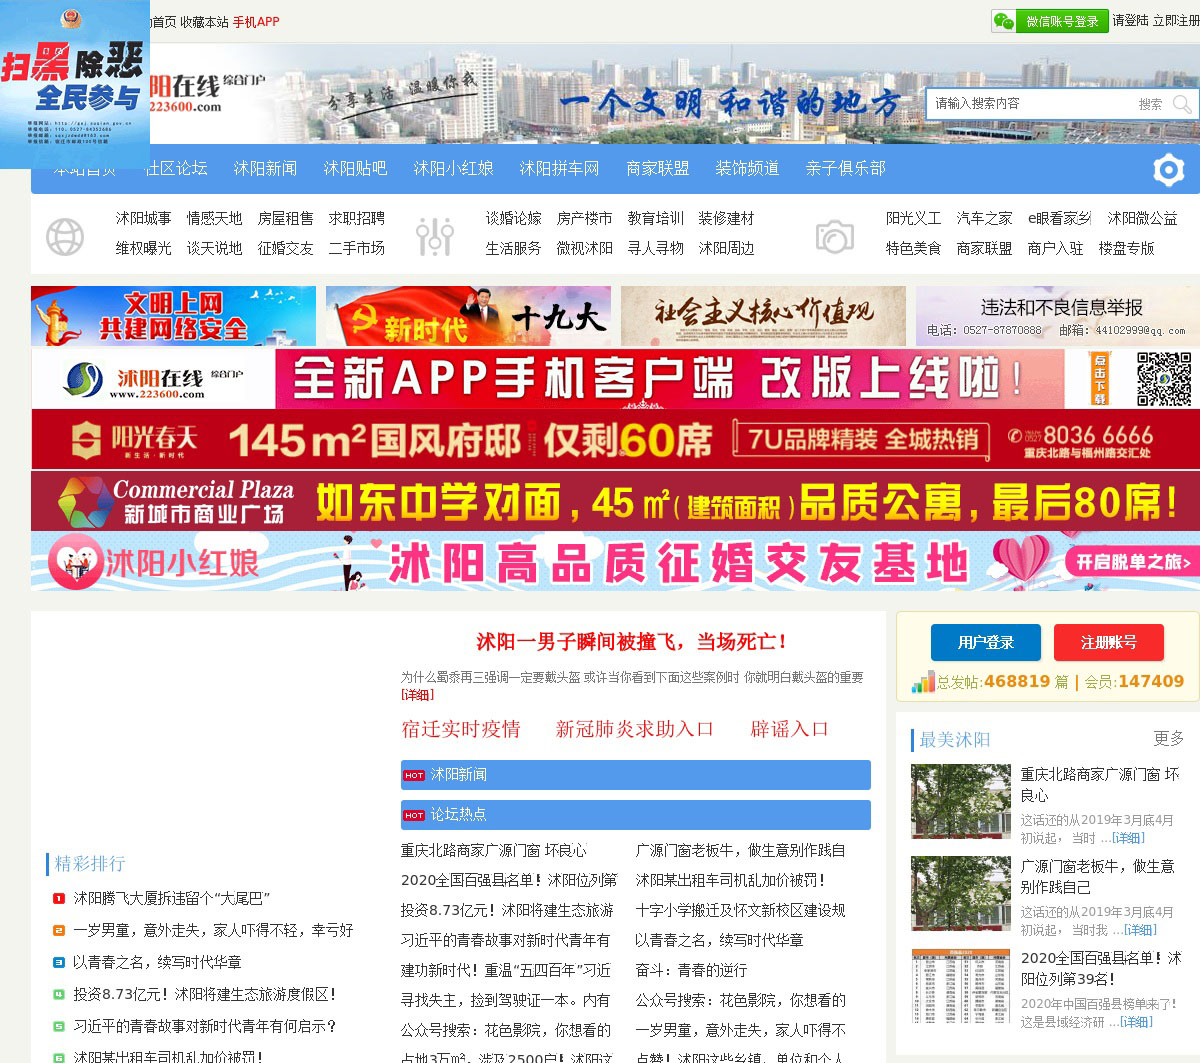The height and width of the screenshot is (1063, 1200).
Task: Click the camera icon beside 阳光义工
Action: 834,237
